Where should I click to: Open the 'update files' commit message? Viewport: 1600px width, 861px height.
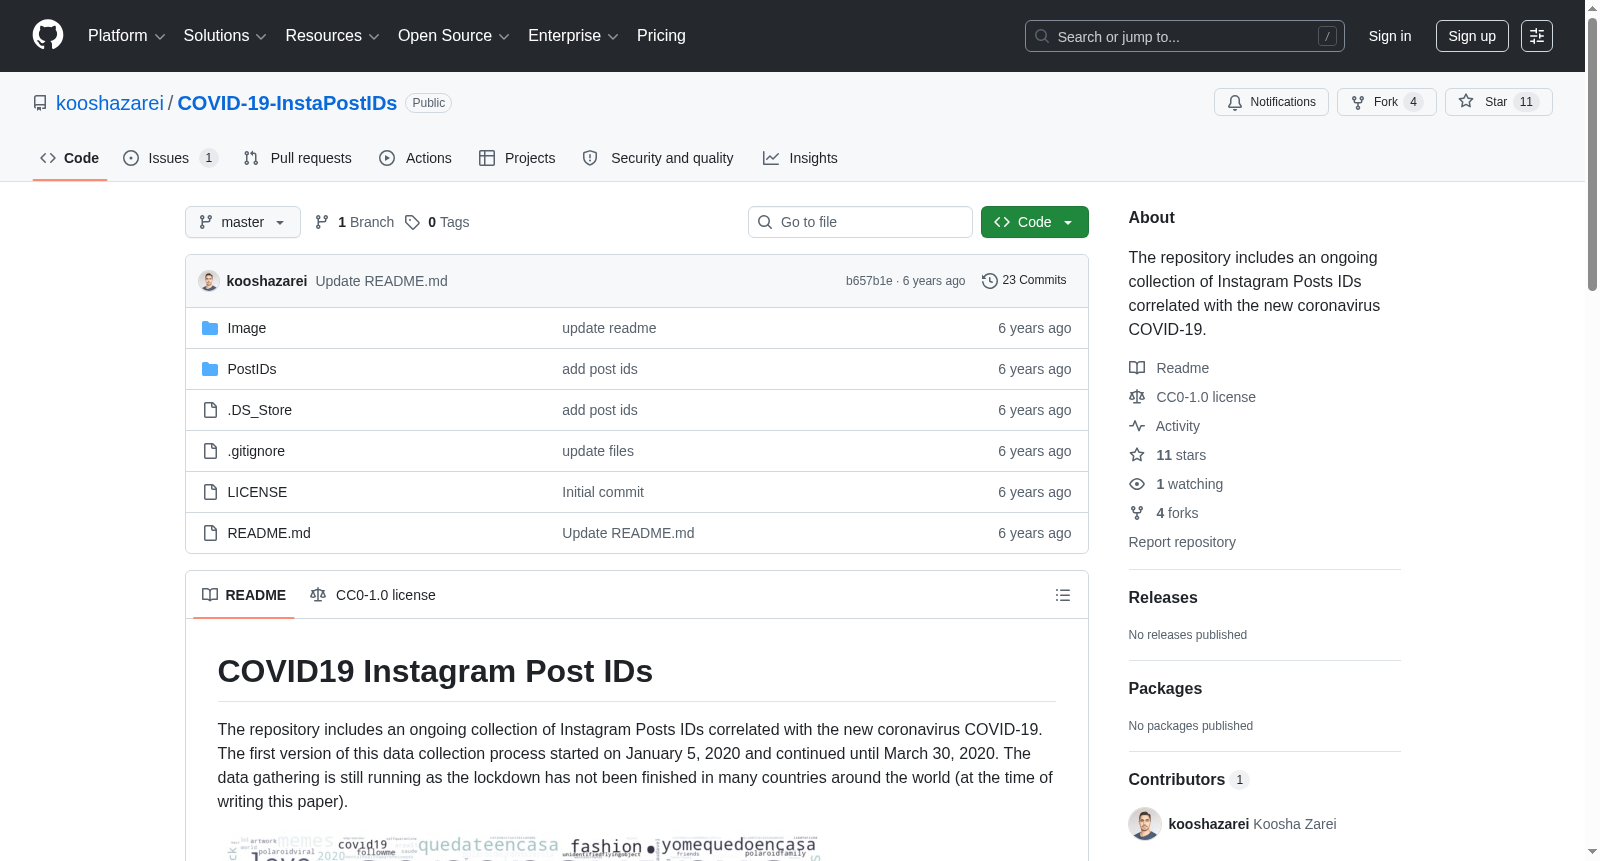tap(598, 451)
